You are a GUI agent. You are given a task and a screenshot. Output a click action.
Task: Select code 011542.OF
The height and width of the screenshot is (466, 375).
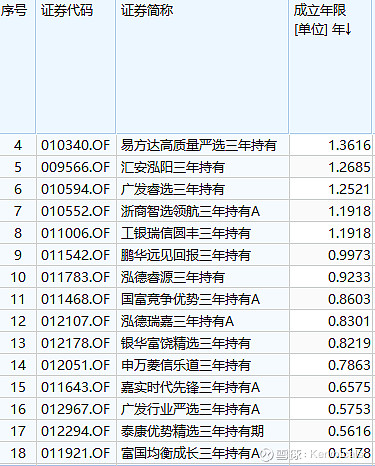[x=75, y=255]
